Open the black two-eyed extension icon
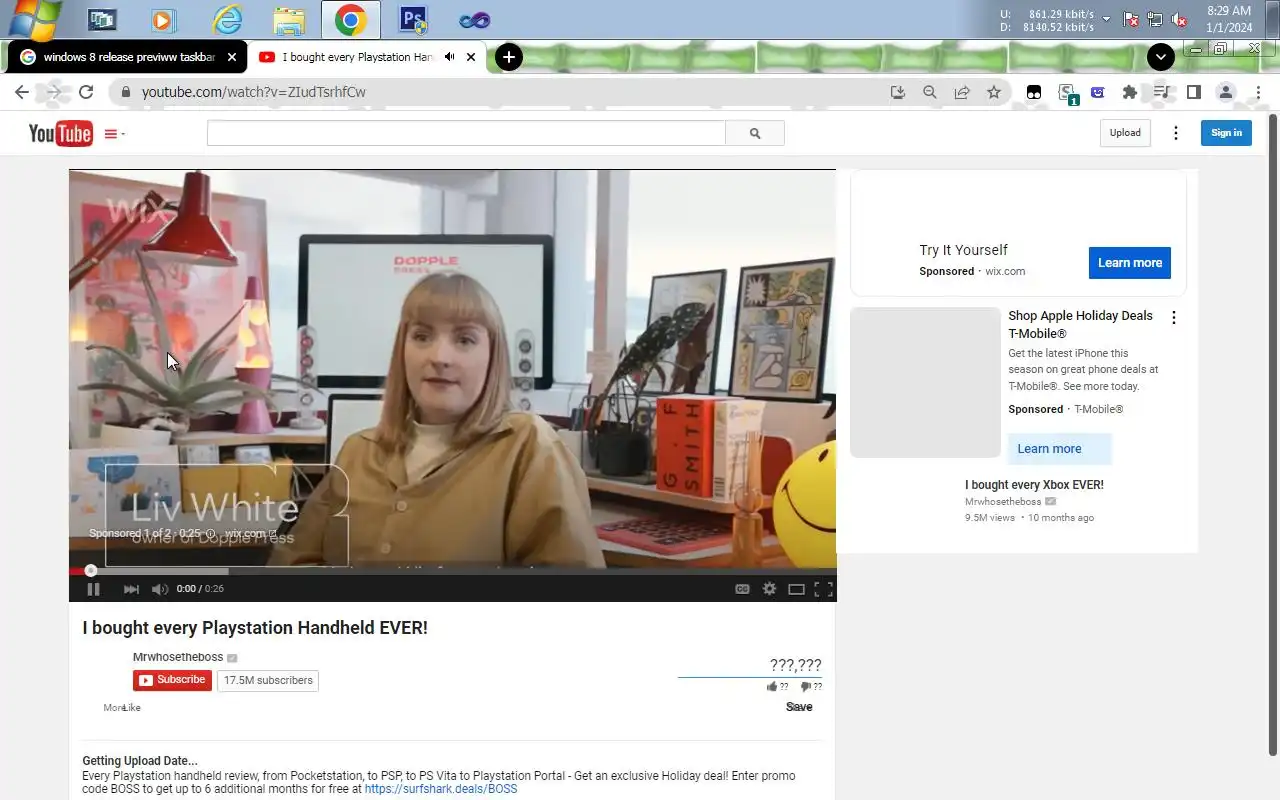This screenshot has height=800, width=1280. (1034, 92)
